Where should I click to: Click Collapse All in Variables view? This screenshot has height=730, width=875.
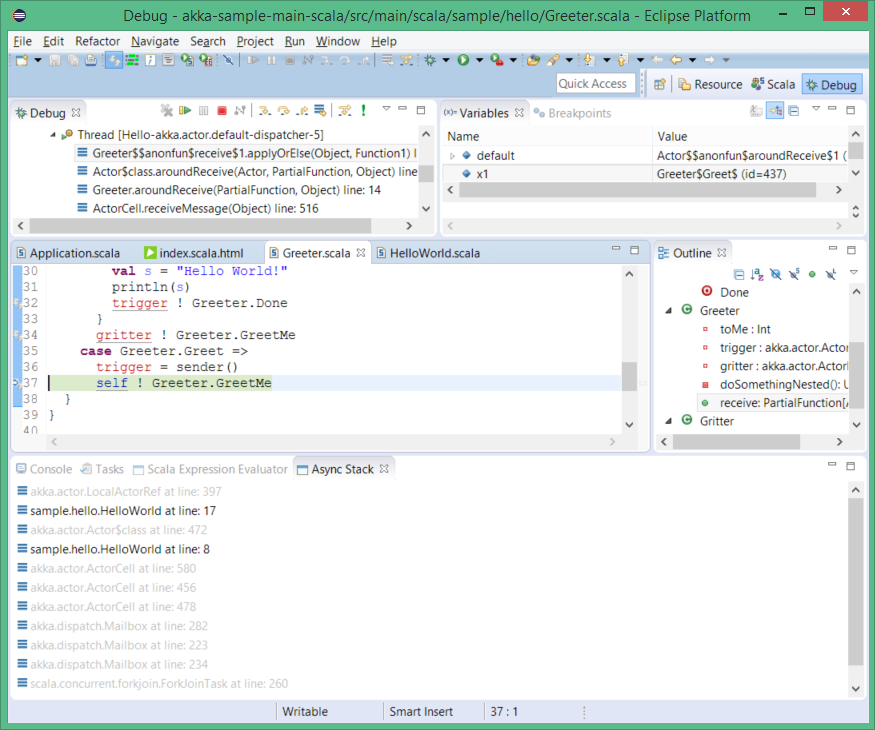coord(793,111)
